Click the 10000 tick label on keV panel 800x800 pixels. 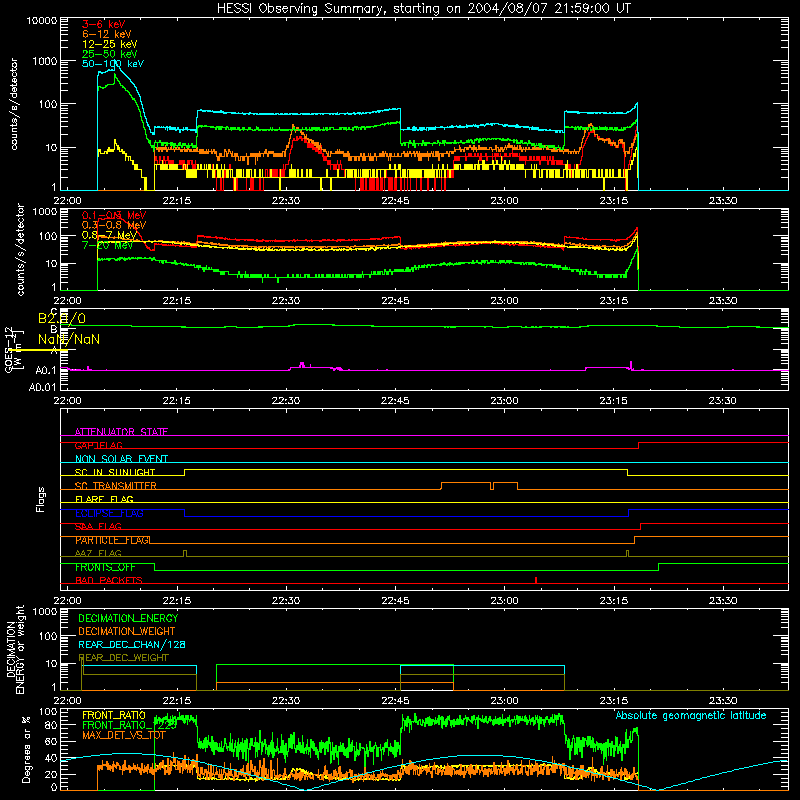point(42,21)
